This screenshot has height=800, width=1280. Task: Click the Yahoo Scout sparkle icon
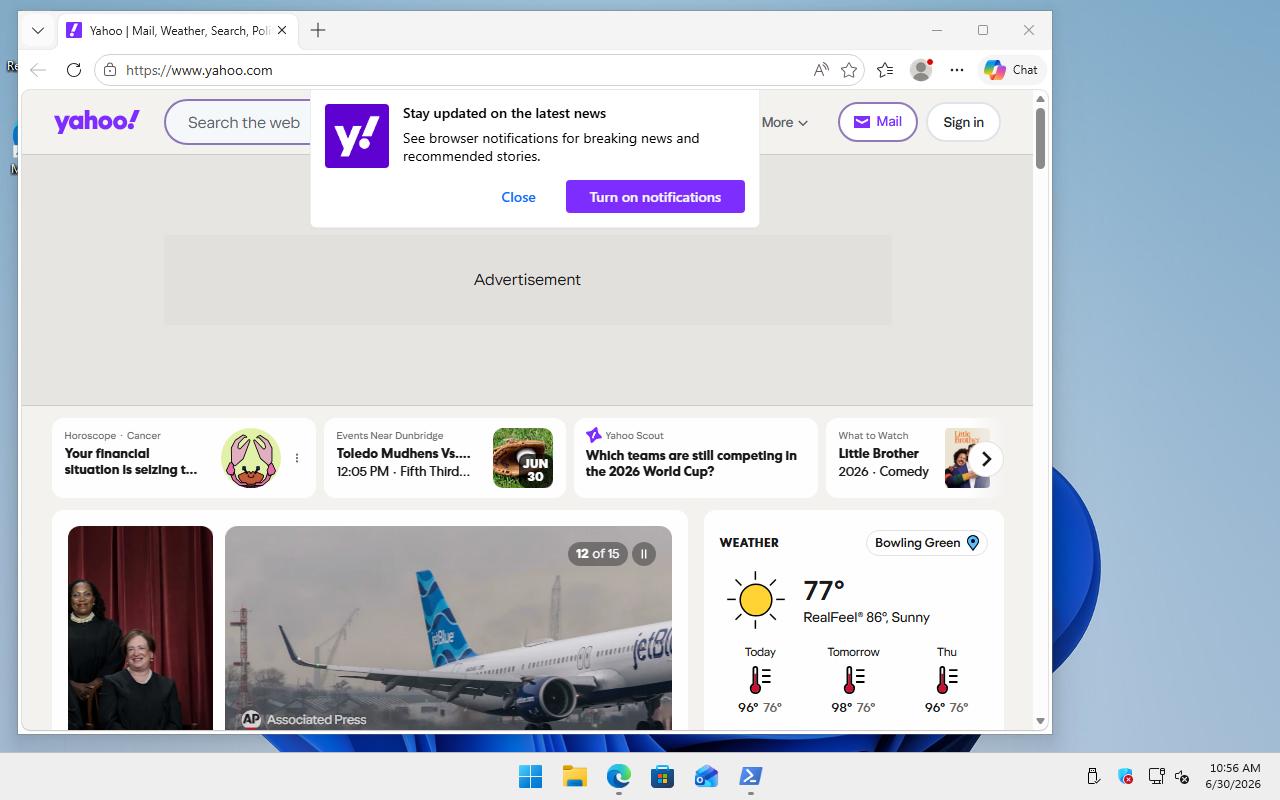[593, 435]
